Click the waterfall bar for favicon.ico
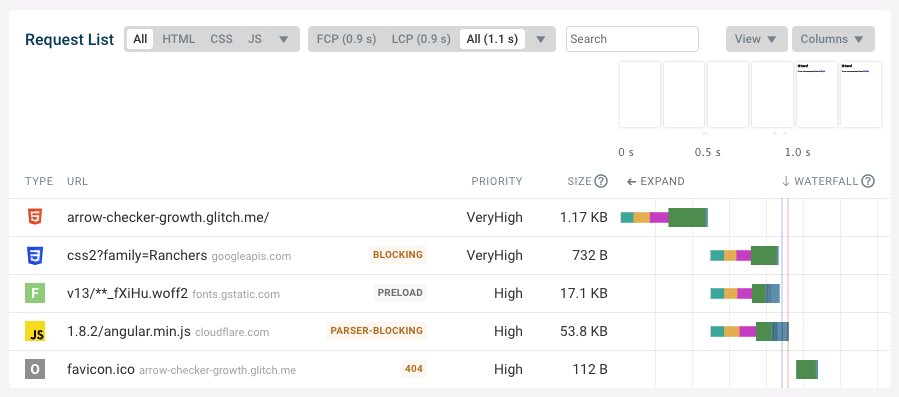The width and height of the screenshot is (899, 397). (x=807, y=369)
